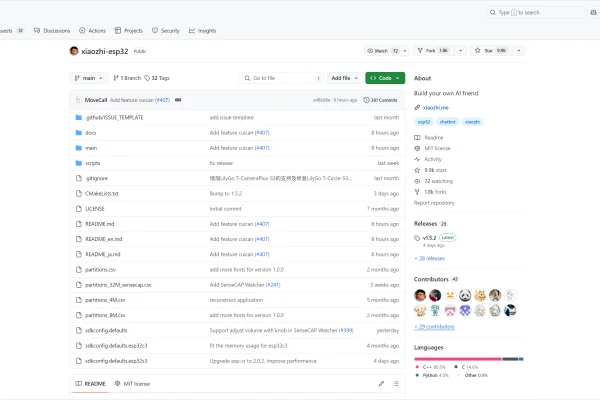Expand the Fork options arrow
600x400 pixels.
point(461,51)
